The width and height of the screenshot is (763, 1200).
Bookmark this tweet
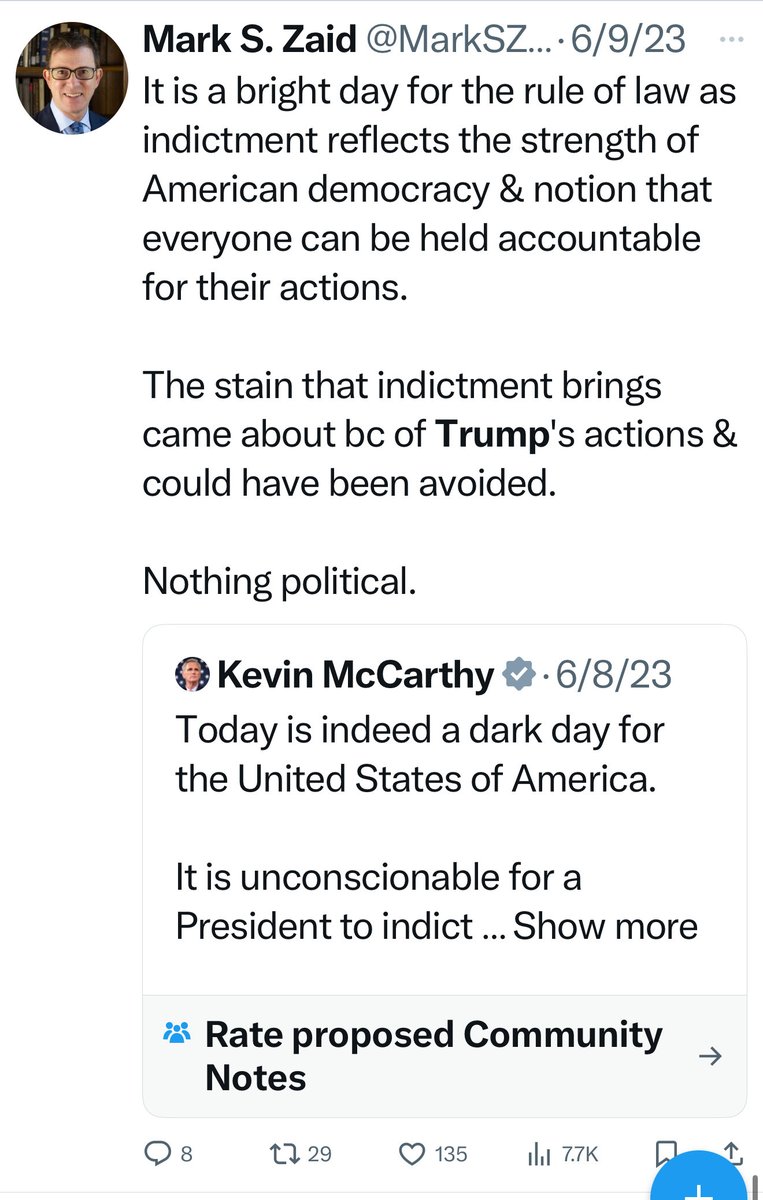pos(664,1150)
